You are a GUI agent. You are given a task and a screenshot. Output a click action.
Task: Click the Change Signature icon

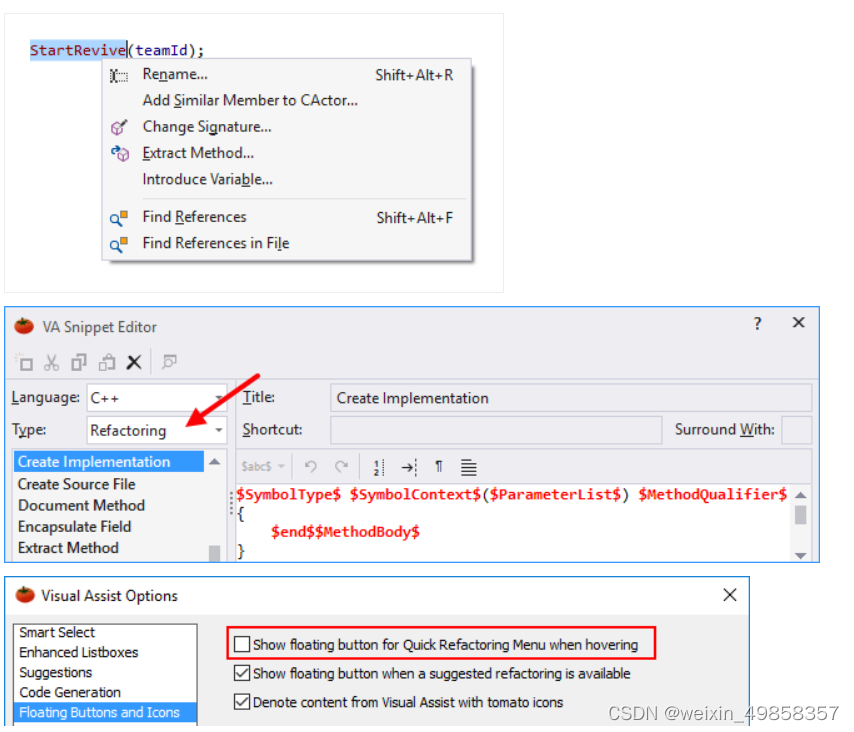[x=119, y=127]
